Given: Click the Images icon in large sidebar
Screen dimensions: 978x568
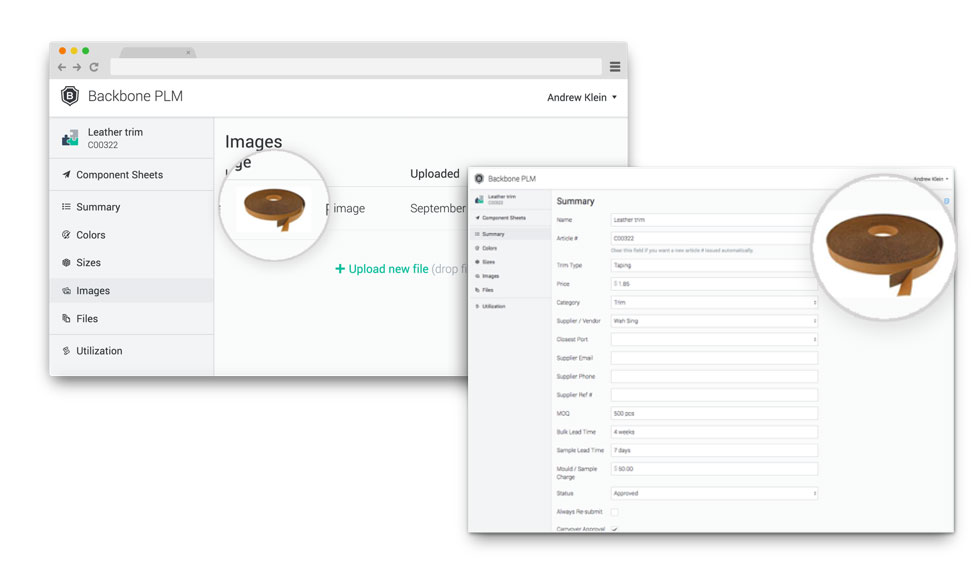Looking at the screenshot, I should (66, 291).
